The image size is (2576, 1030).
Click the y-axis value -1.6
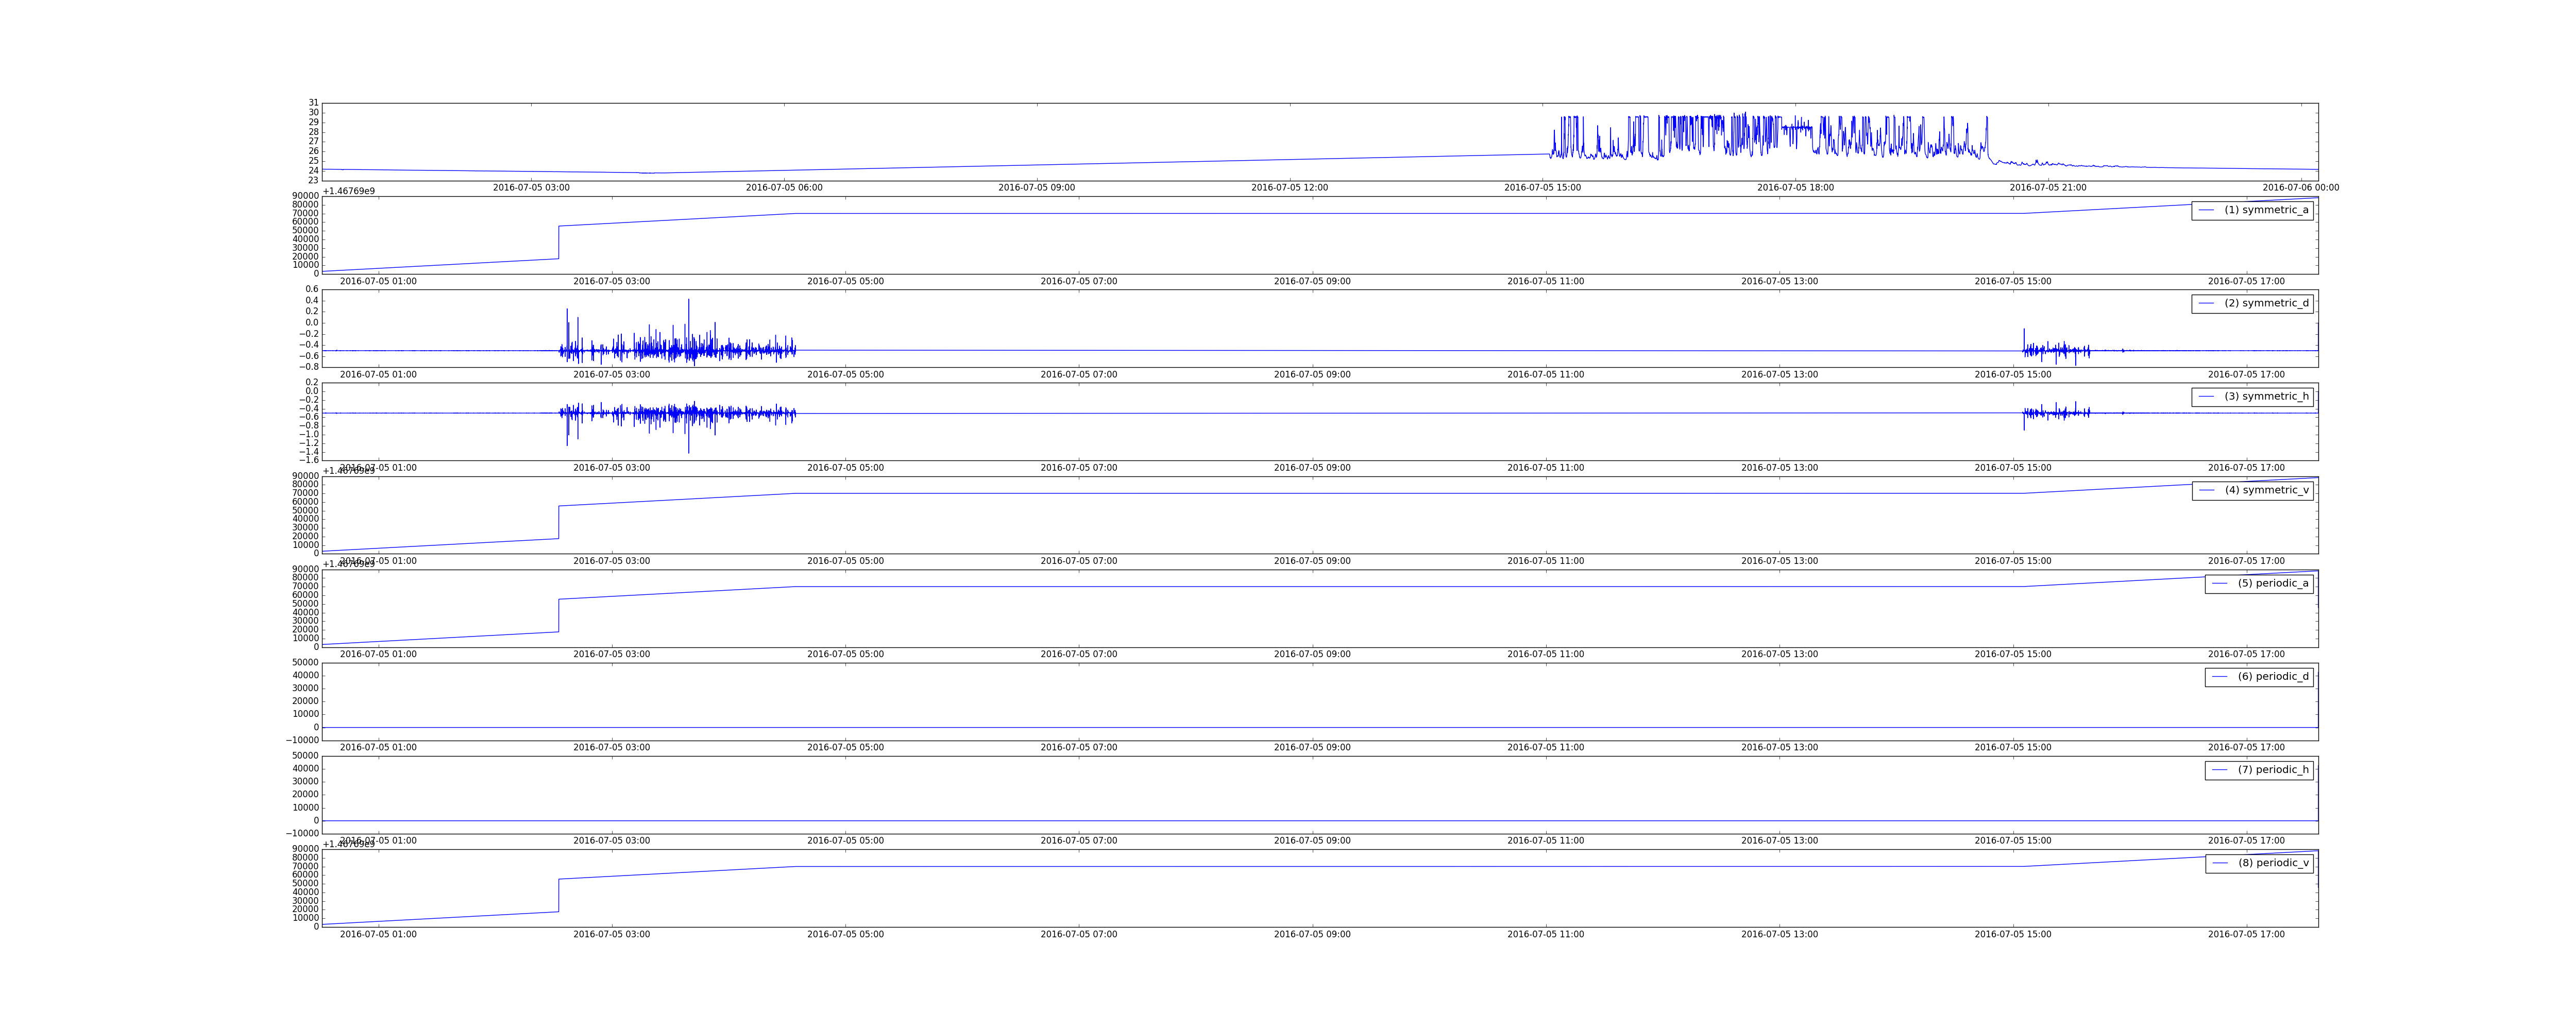tap(308, 460)
